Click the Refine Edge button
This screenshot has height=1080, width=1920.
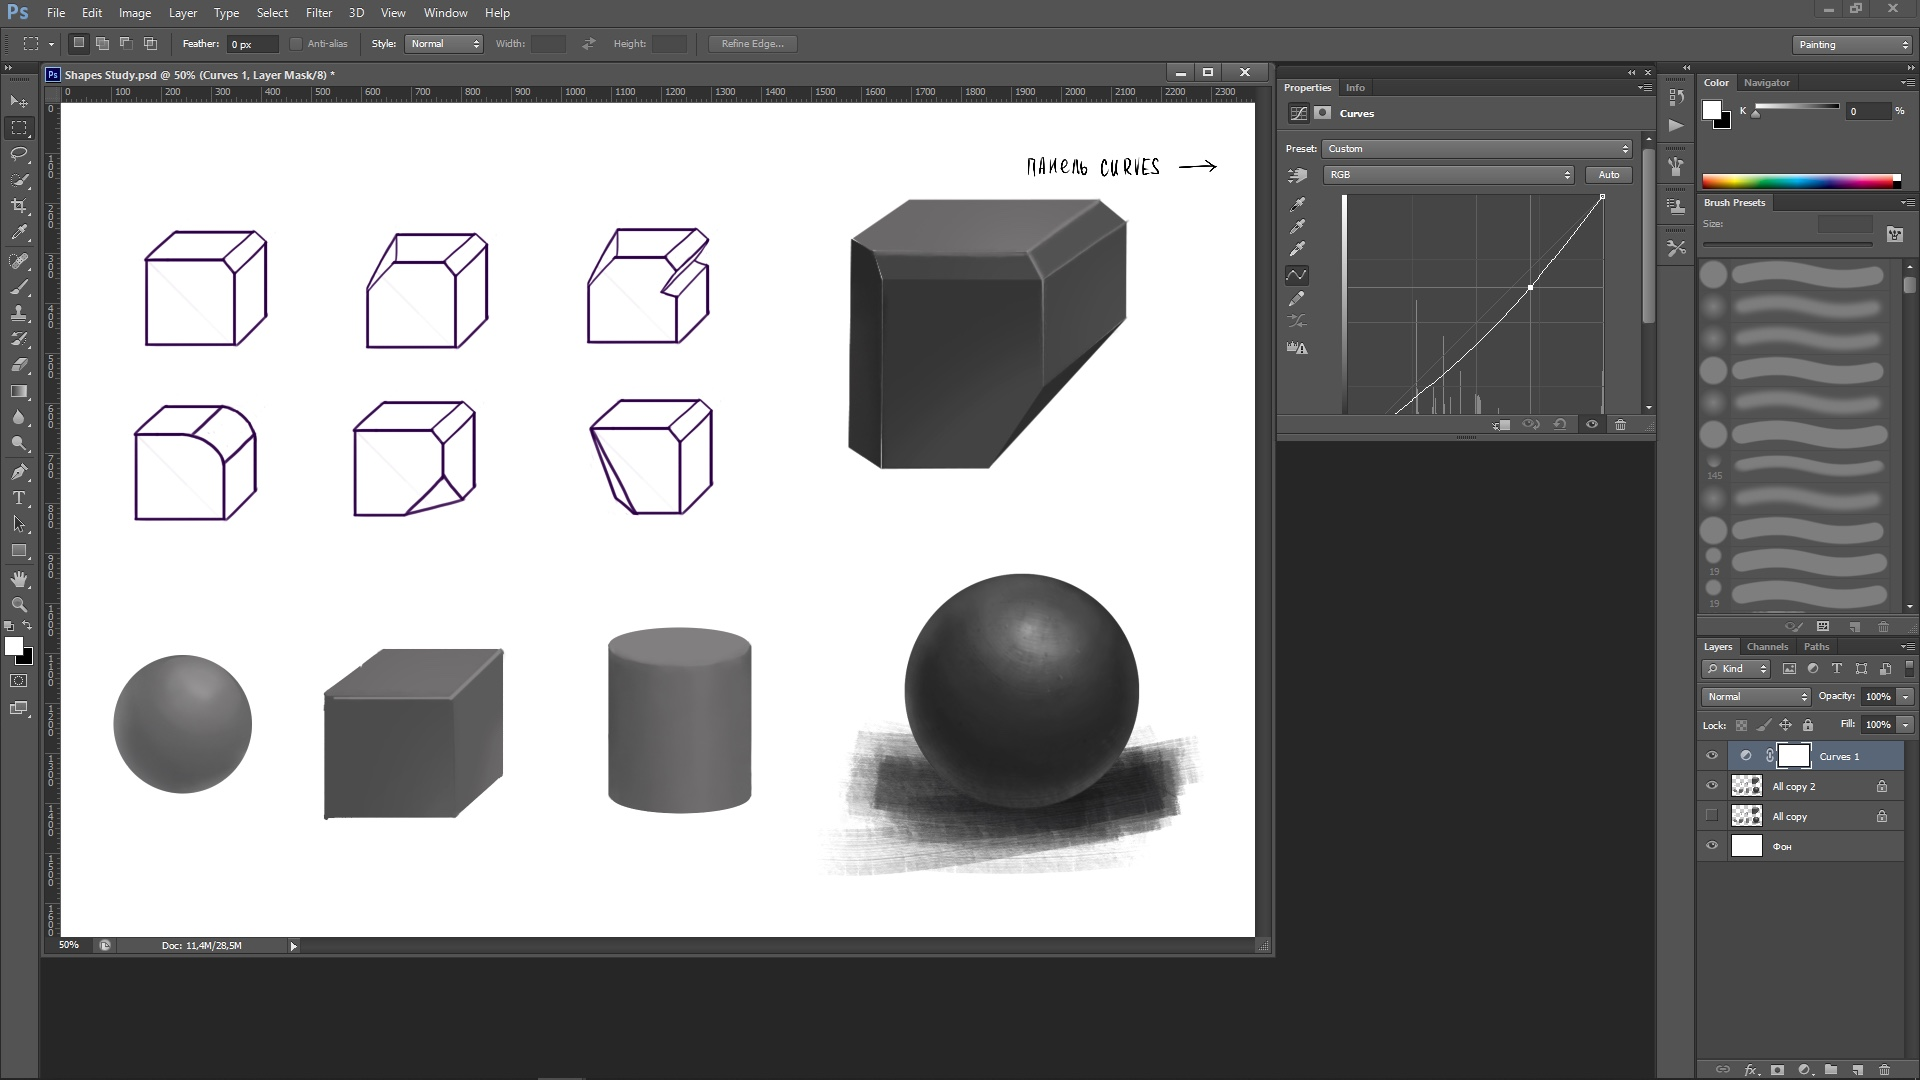click(752, 44)
